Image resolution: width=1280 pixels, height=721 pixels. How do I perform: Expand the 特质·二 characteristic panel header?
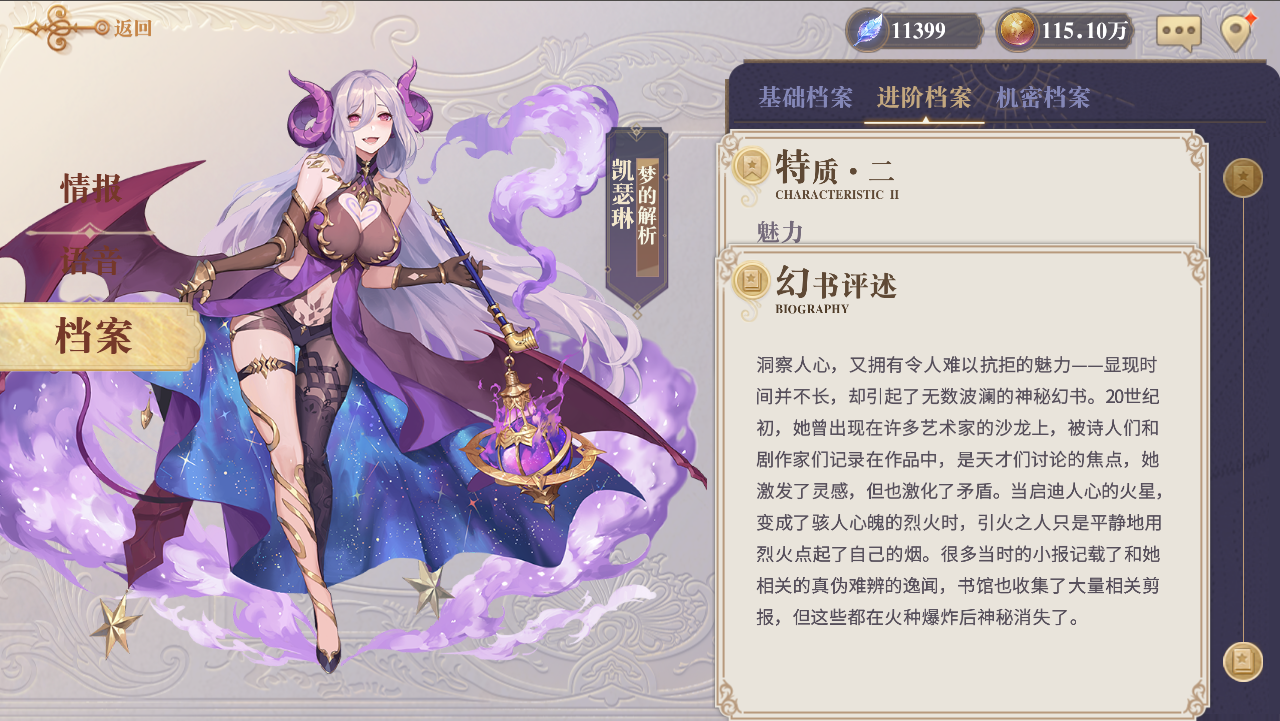pyautogui.click(x=961, y=175)
